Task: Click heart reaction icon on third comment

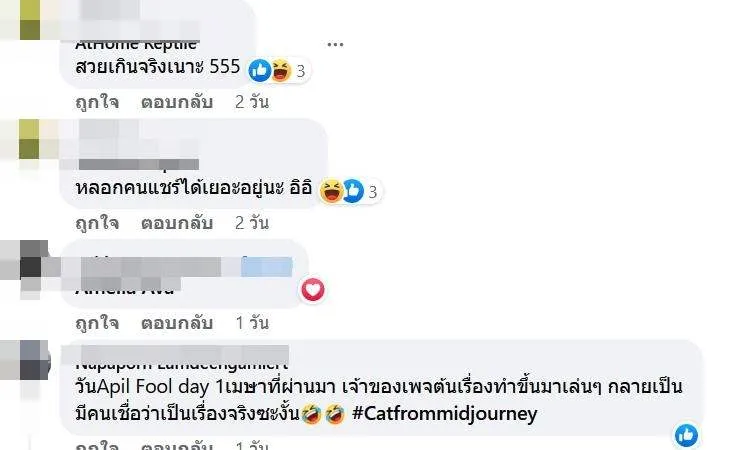Action: [313, 290]
